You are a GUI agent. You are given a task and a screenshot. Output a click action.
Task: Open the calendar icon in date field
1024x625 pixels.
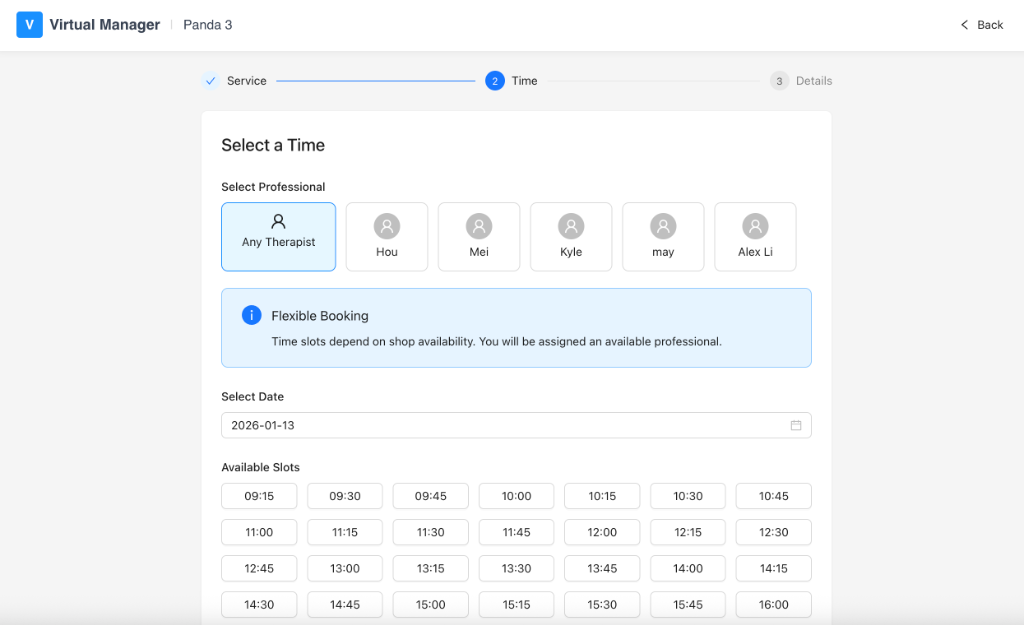point(795,425)
